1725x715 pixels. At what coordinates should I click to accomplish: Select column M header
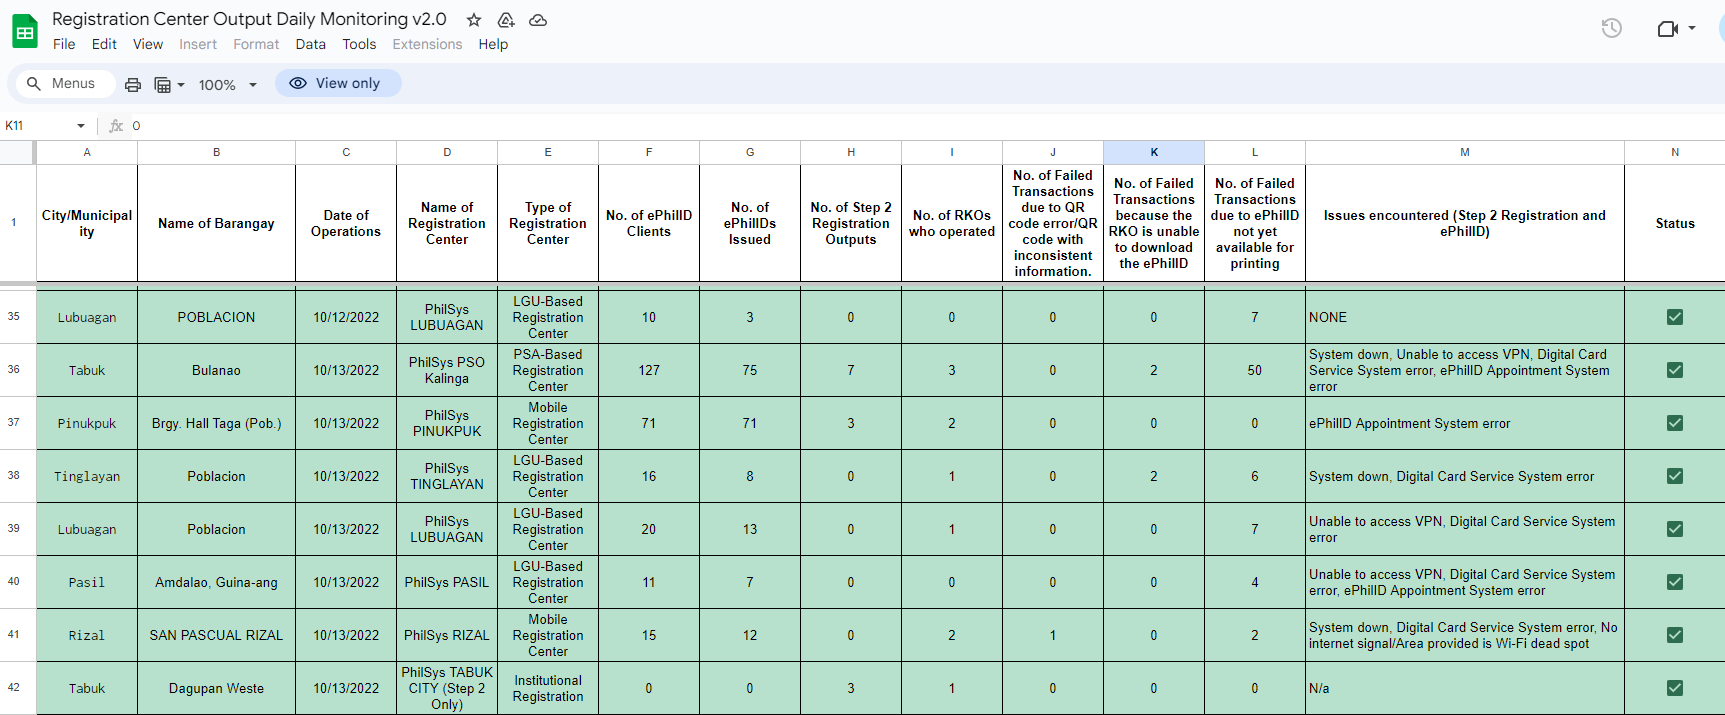[x=1465, y=152]
